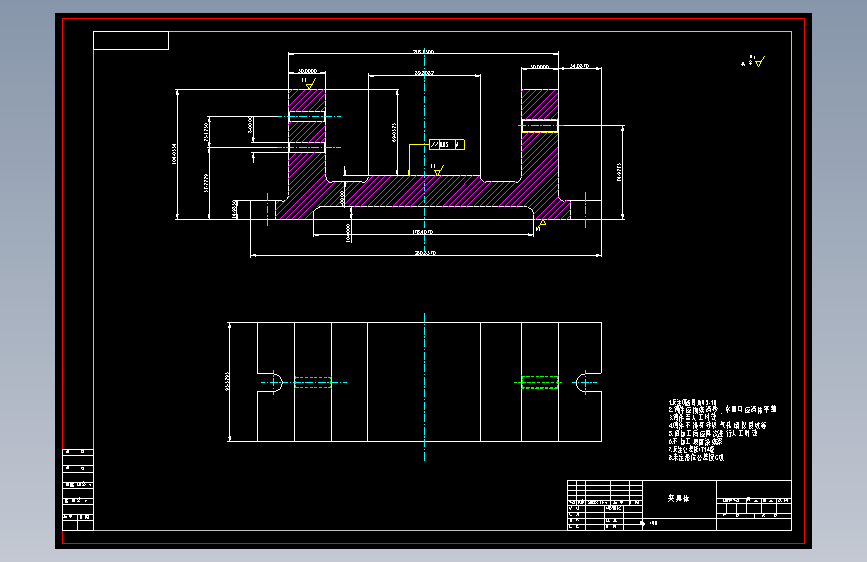Pick roughness symbol under the base's right end

541,225
